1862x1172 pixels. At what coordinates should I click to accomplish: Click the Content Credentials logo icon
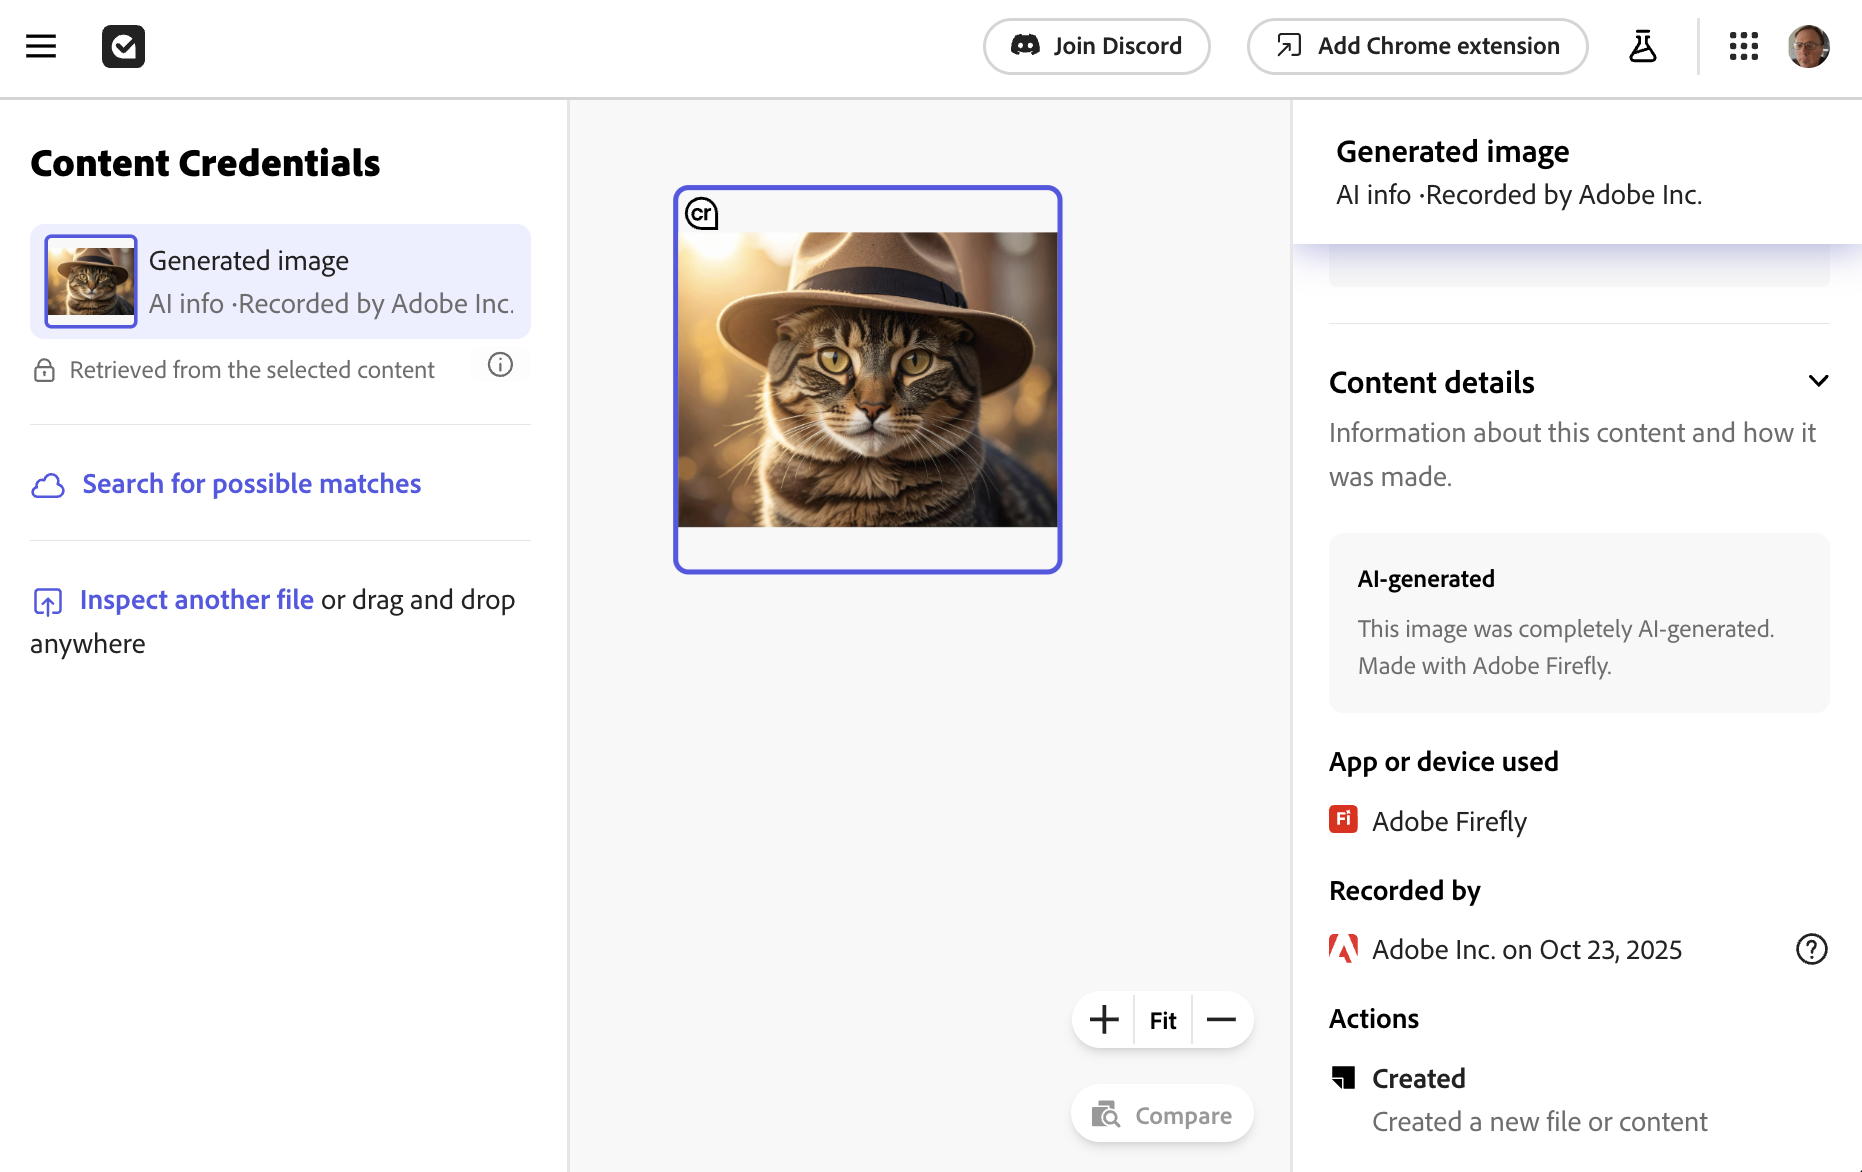123,46
